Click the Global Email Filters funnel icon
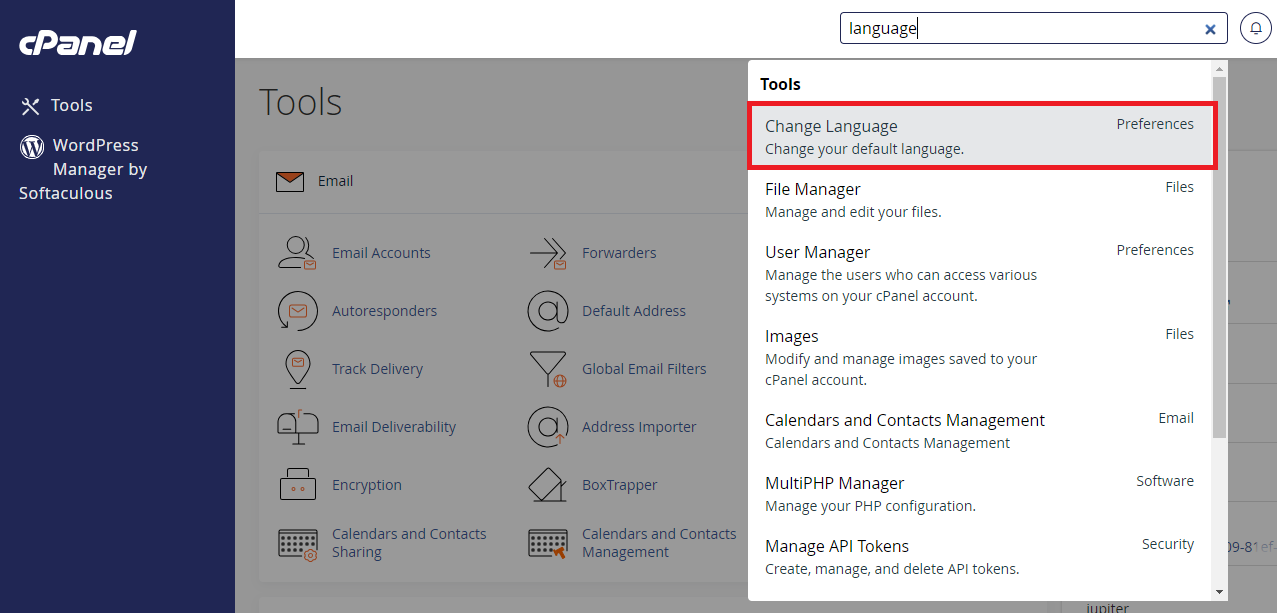This screenshot has height=613, width=1277. (x=548, y=369)
